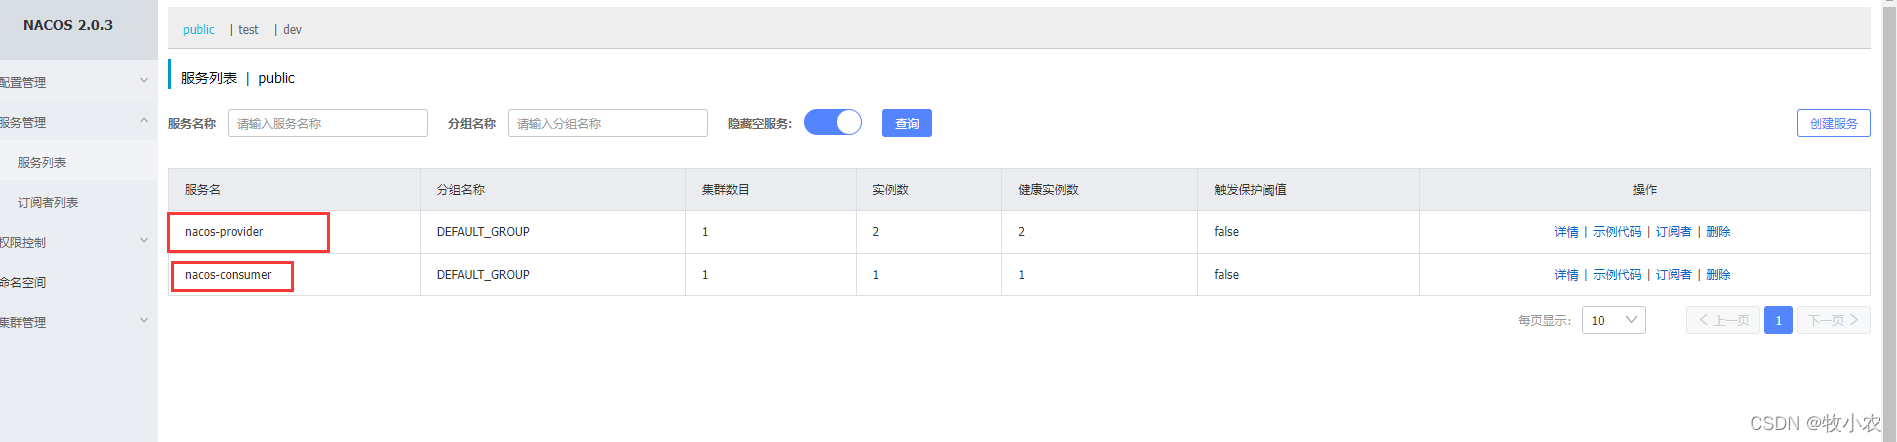Click DEFAULT_GROUP in the nacos-provider row

point(483,232)
